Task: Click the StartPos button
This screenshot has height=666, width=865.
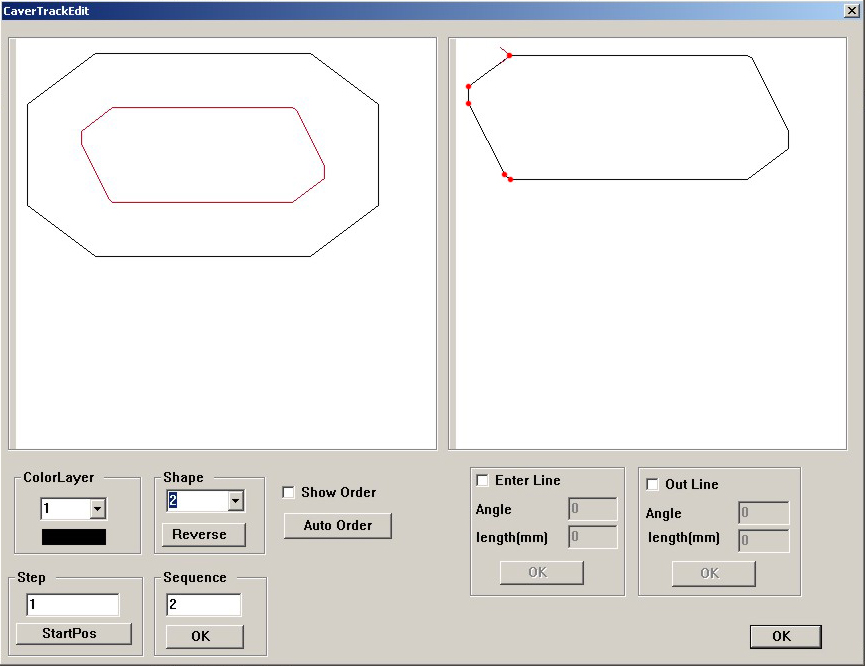Action: click(x=73, y=634)
